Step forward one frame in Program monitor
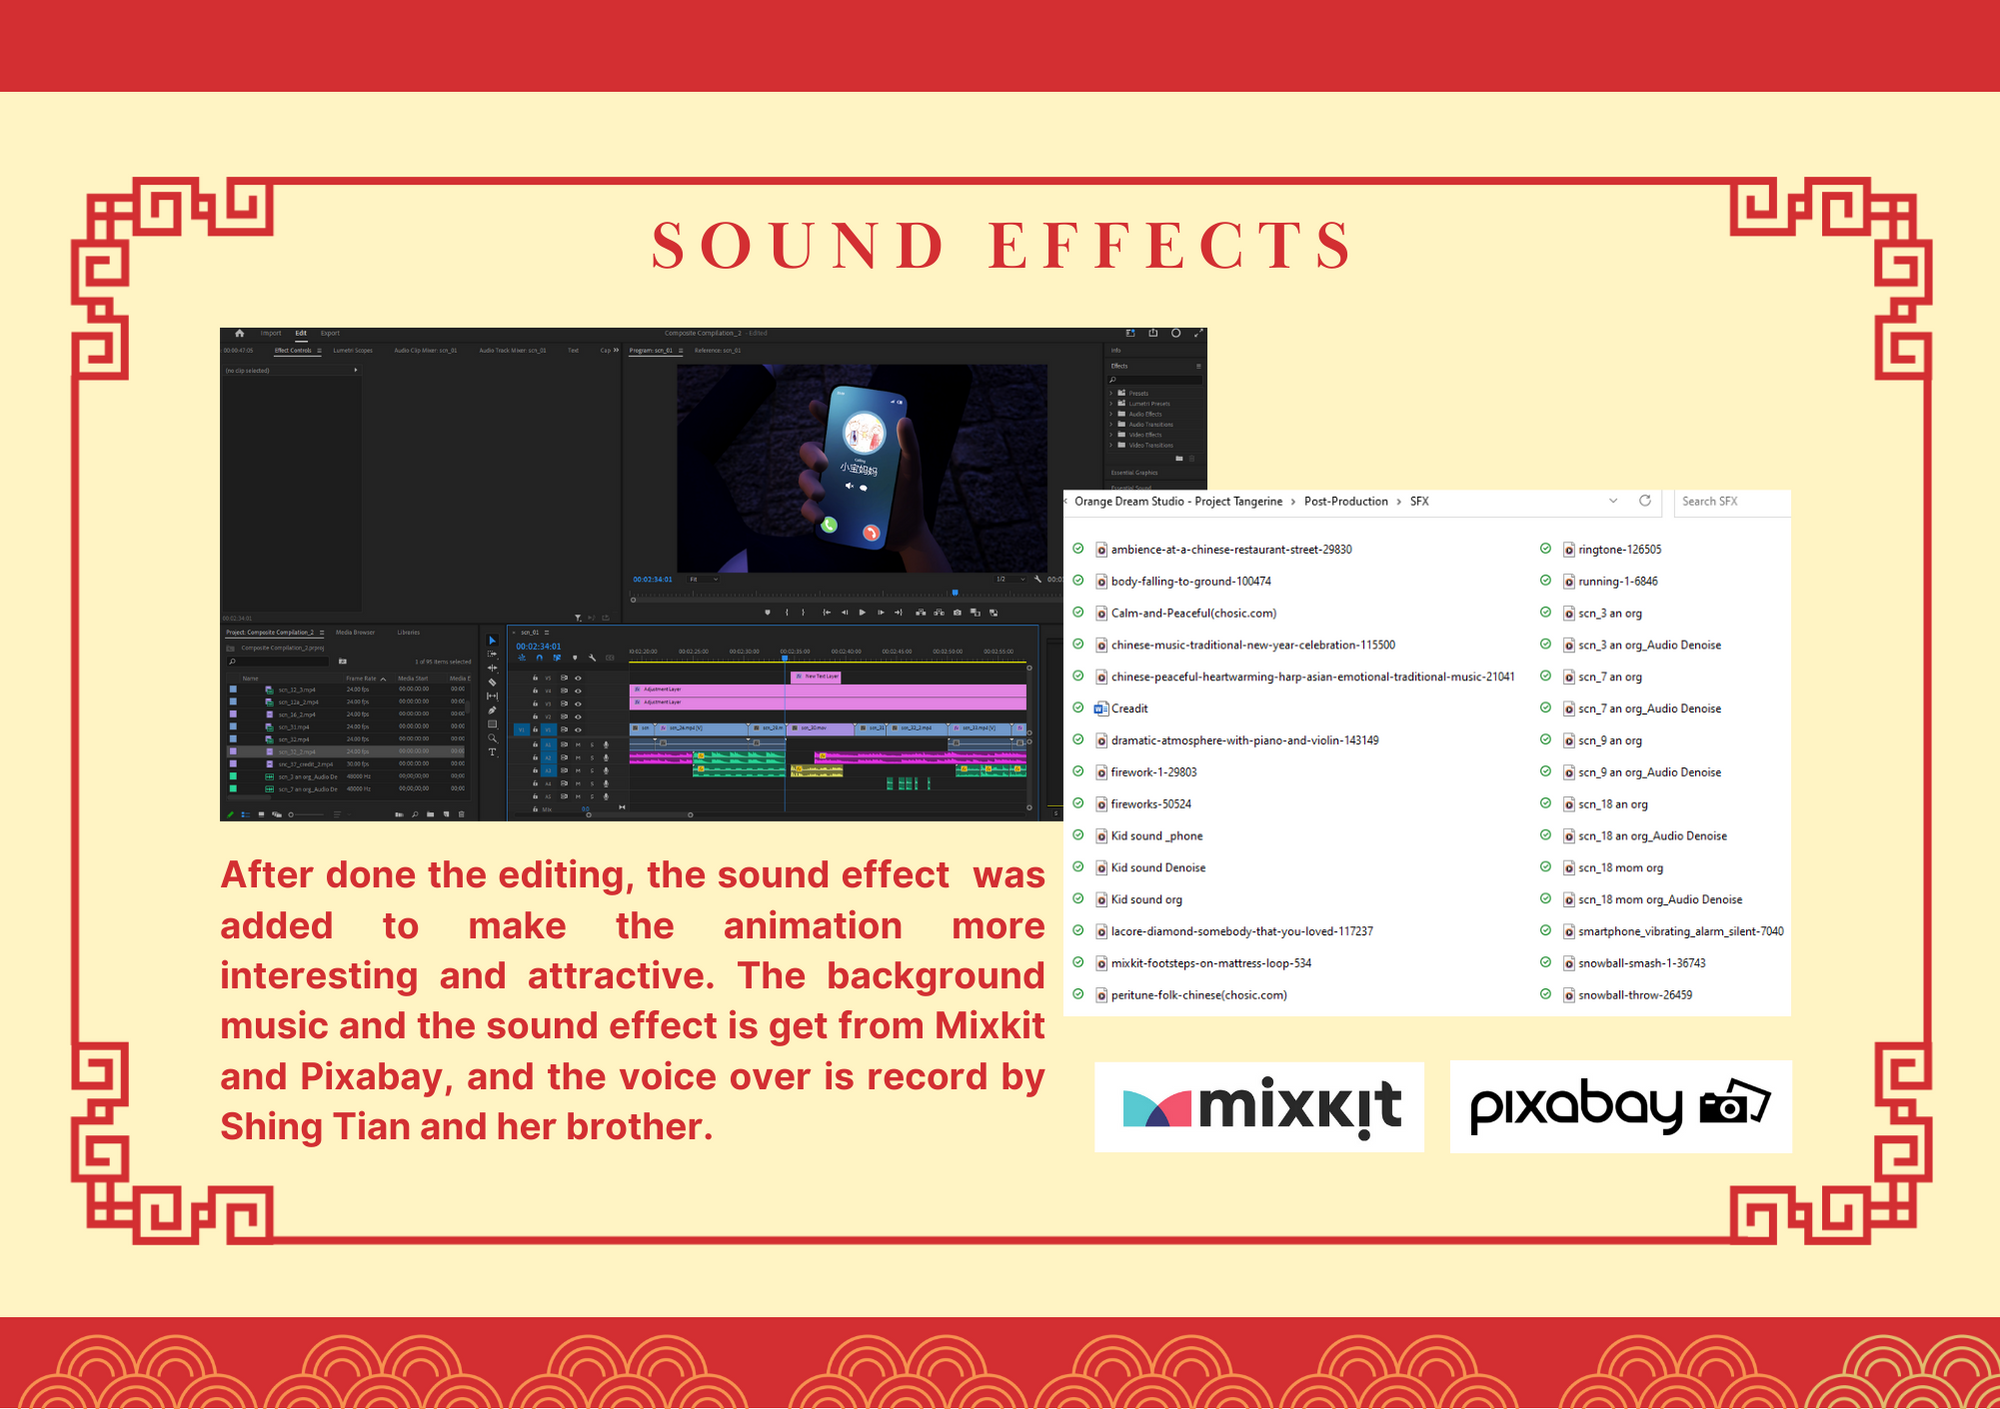The height and width of the screenshot is (1409, 2000). [x=881, y=612]
